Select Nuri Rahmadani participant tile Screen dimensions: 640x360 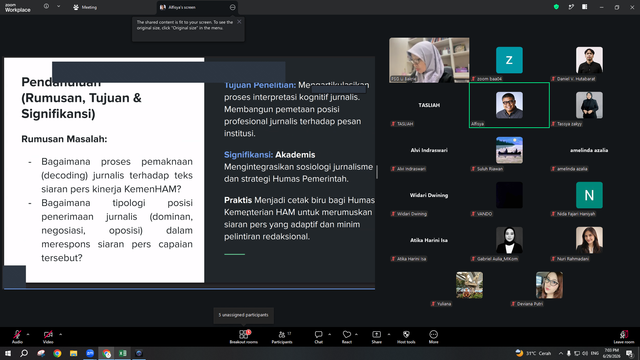pyautogui.click(x=589, y=240)
